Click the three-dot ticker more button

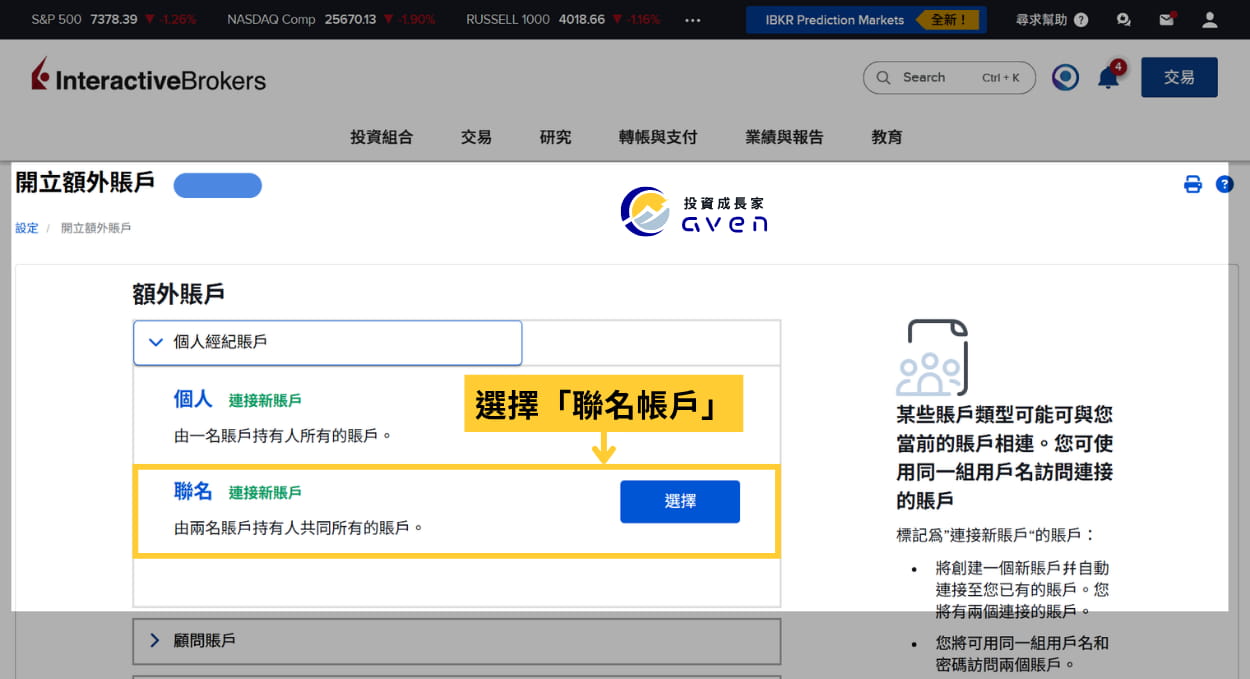click(x=693, y=19)
